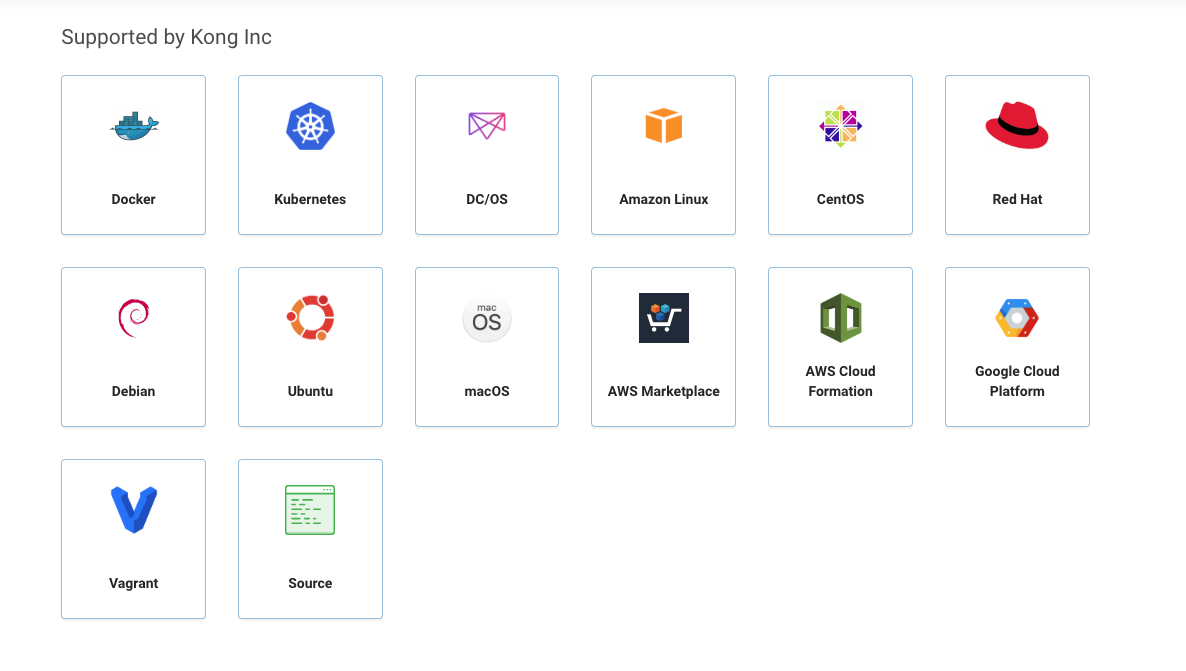Click the Ubuntu label text
Viewport: 1186px width, 671px height.
click(x=310, y=391)
